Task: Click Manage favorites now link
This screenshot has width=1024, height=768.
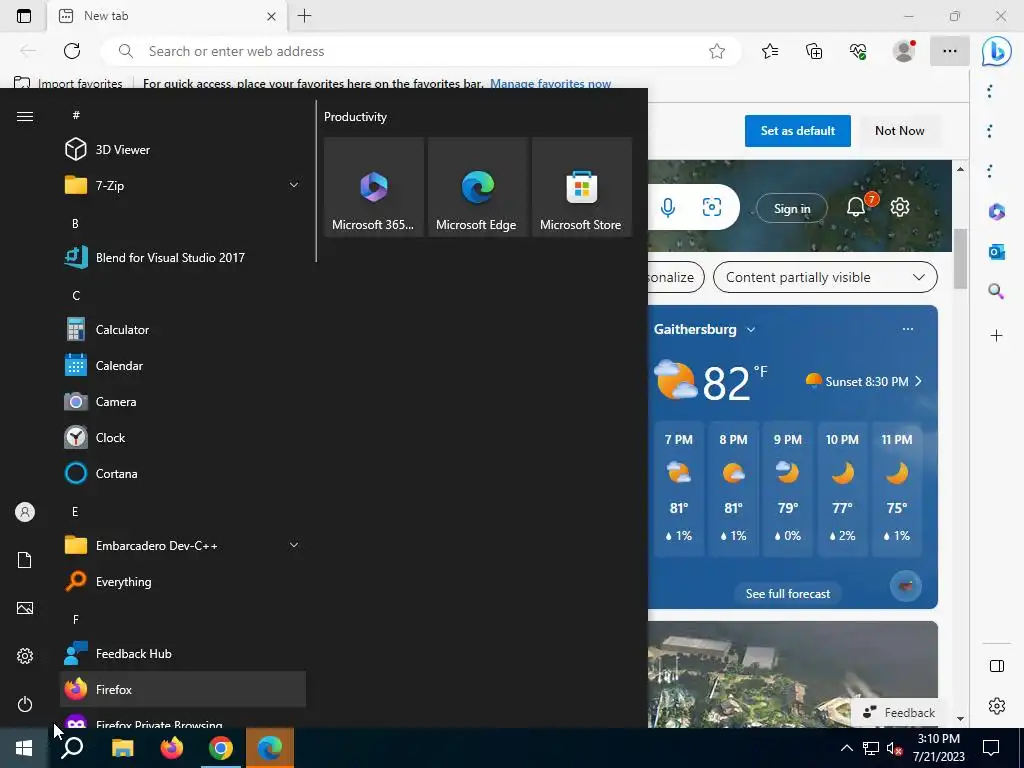Action: click(551, 84)
